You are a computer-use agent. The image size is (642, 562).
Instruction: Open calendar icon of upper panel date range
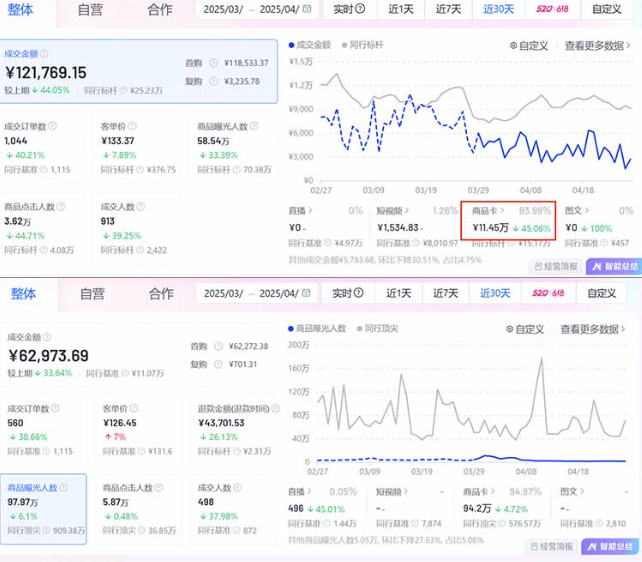(x=307, y=9)
